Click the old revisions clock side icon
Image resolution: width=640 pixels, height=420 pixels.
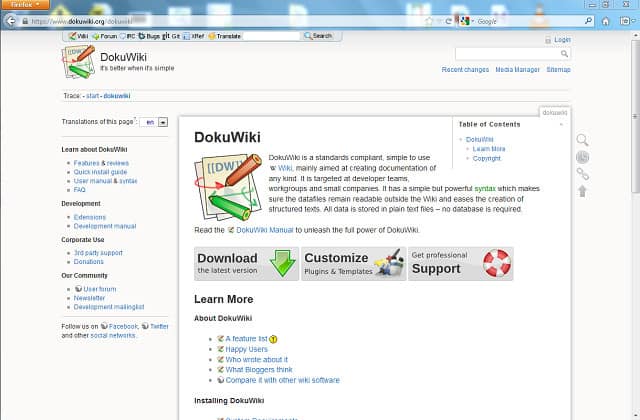pyautogui.click(x=582, y=157)
